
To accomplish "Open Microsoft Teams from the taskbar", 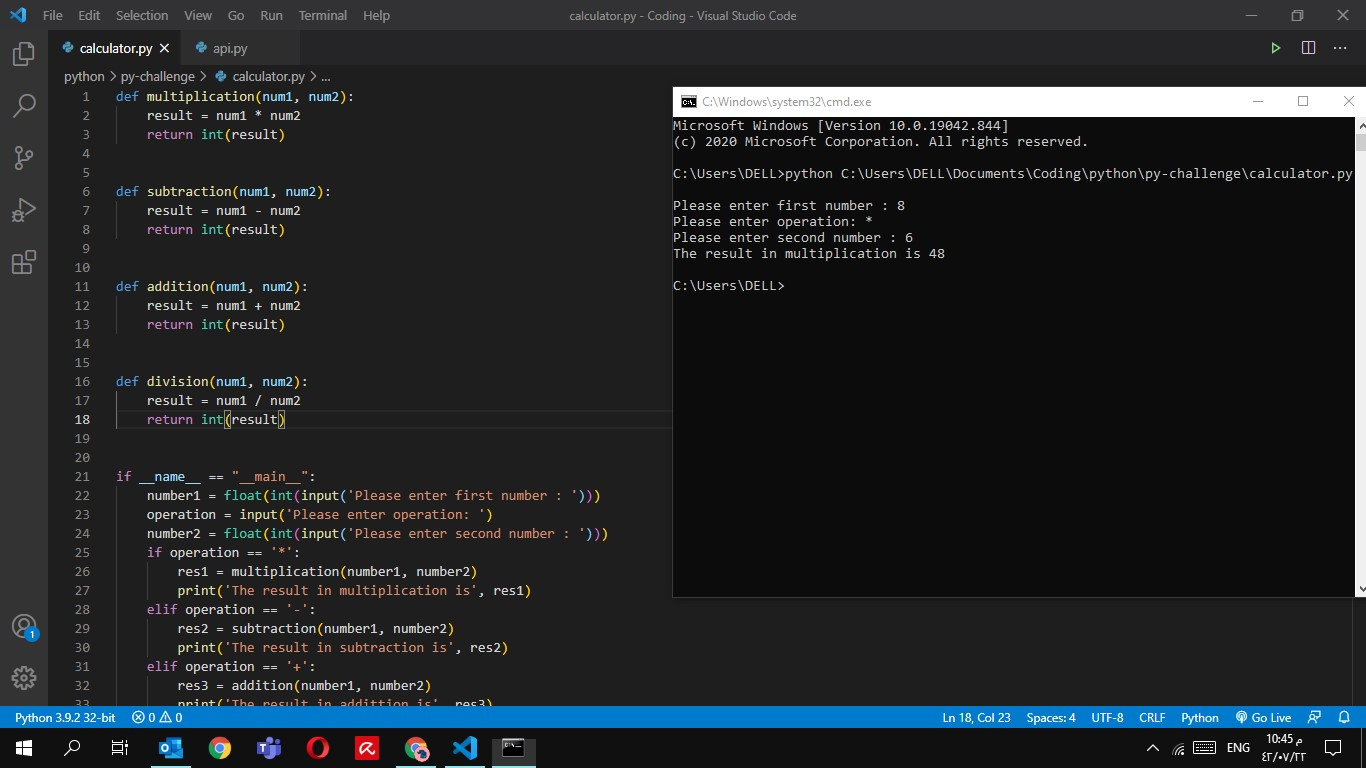I will [x=269, y=748].
